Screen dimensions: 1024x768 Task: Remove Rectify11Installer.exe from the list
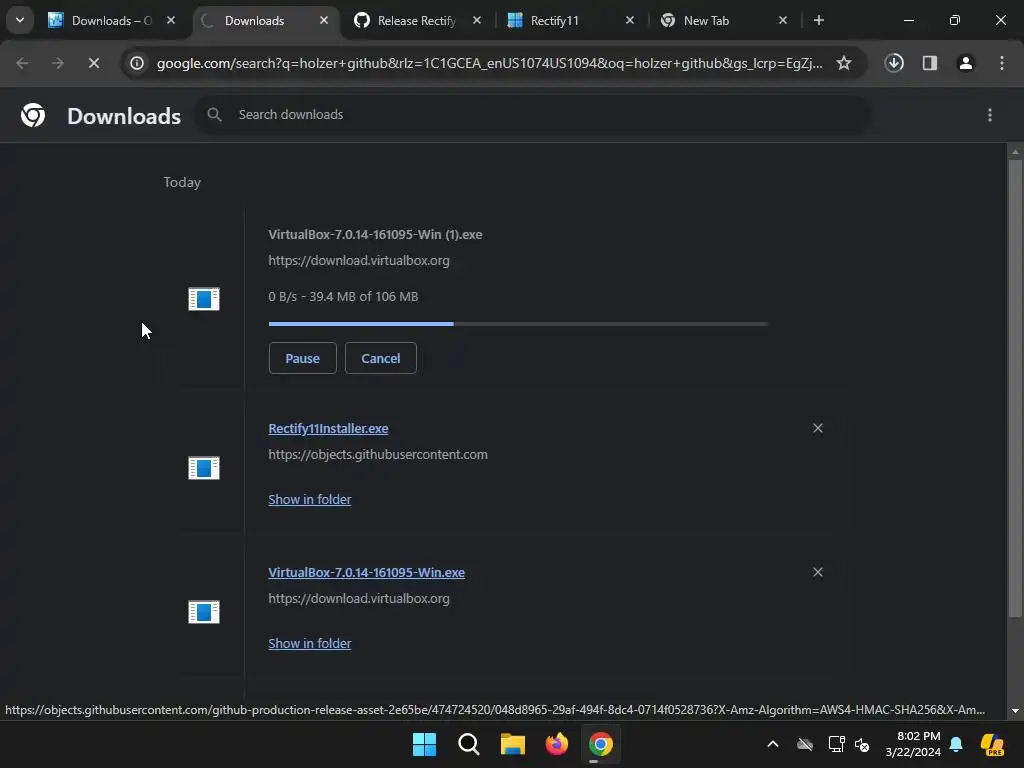pyautogui.click(x=818, y=428)
